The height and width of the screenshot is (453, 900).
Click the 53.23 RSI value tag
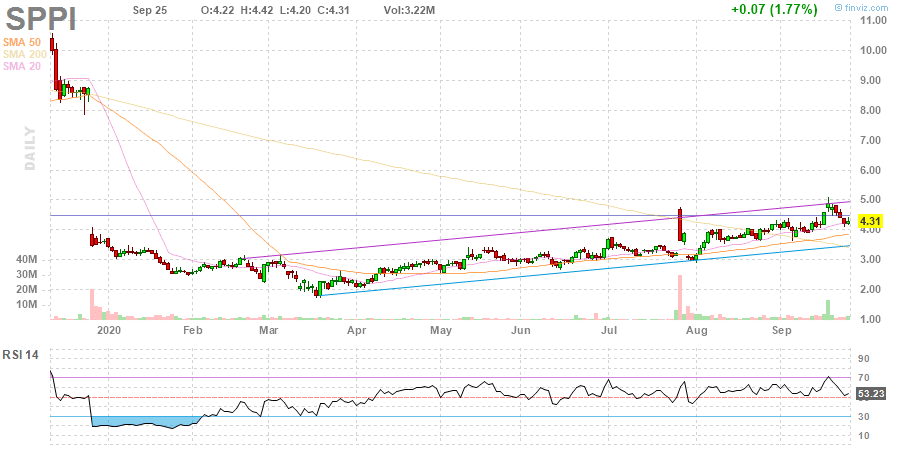coord(871,393)
